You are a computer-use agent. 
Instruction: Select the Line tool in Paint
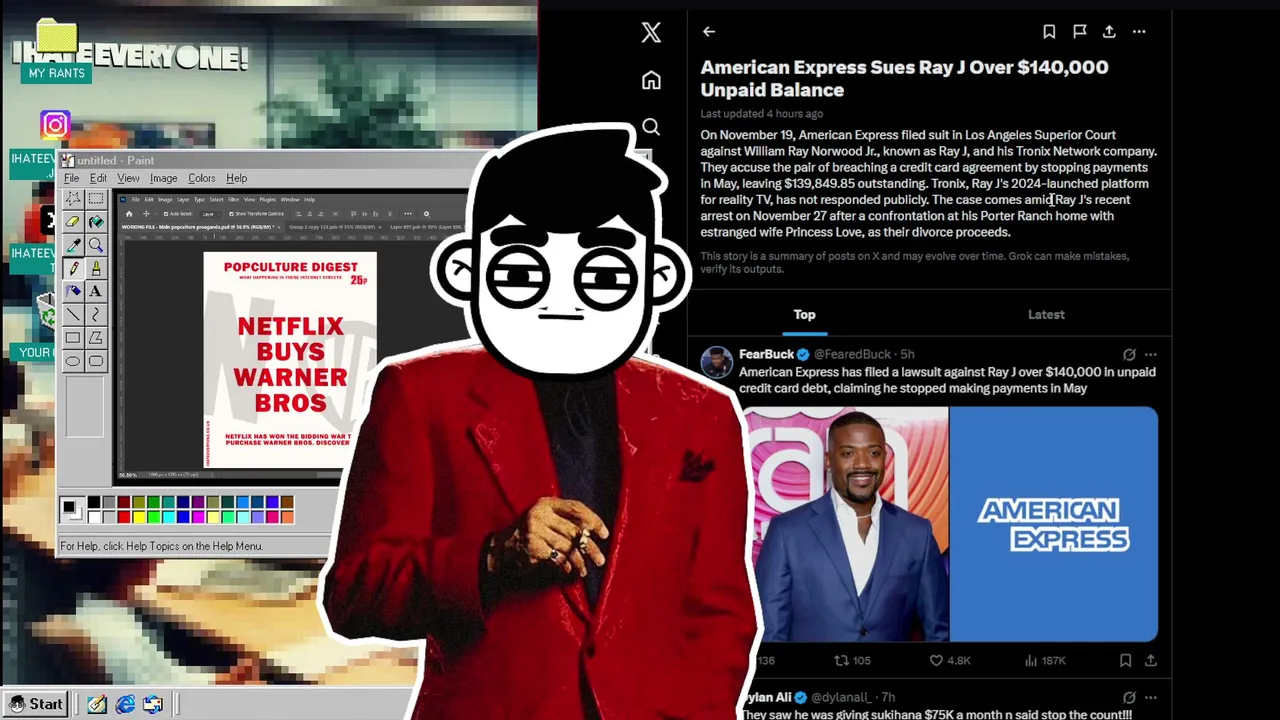(73, 314)
